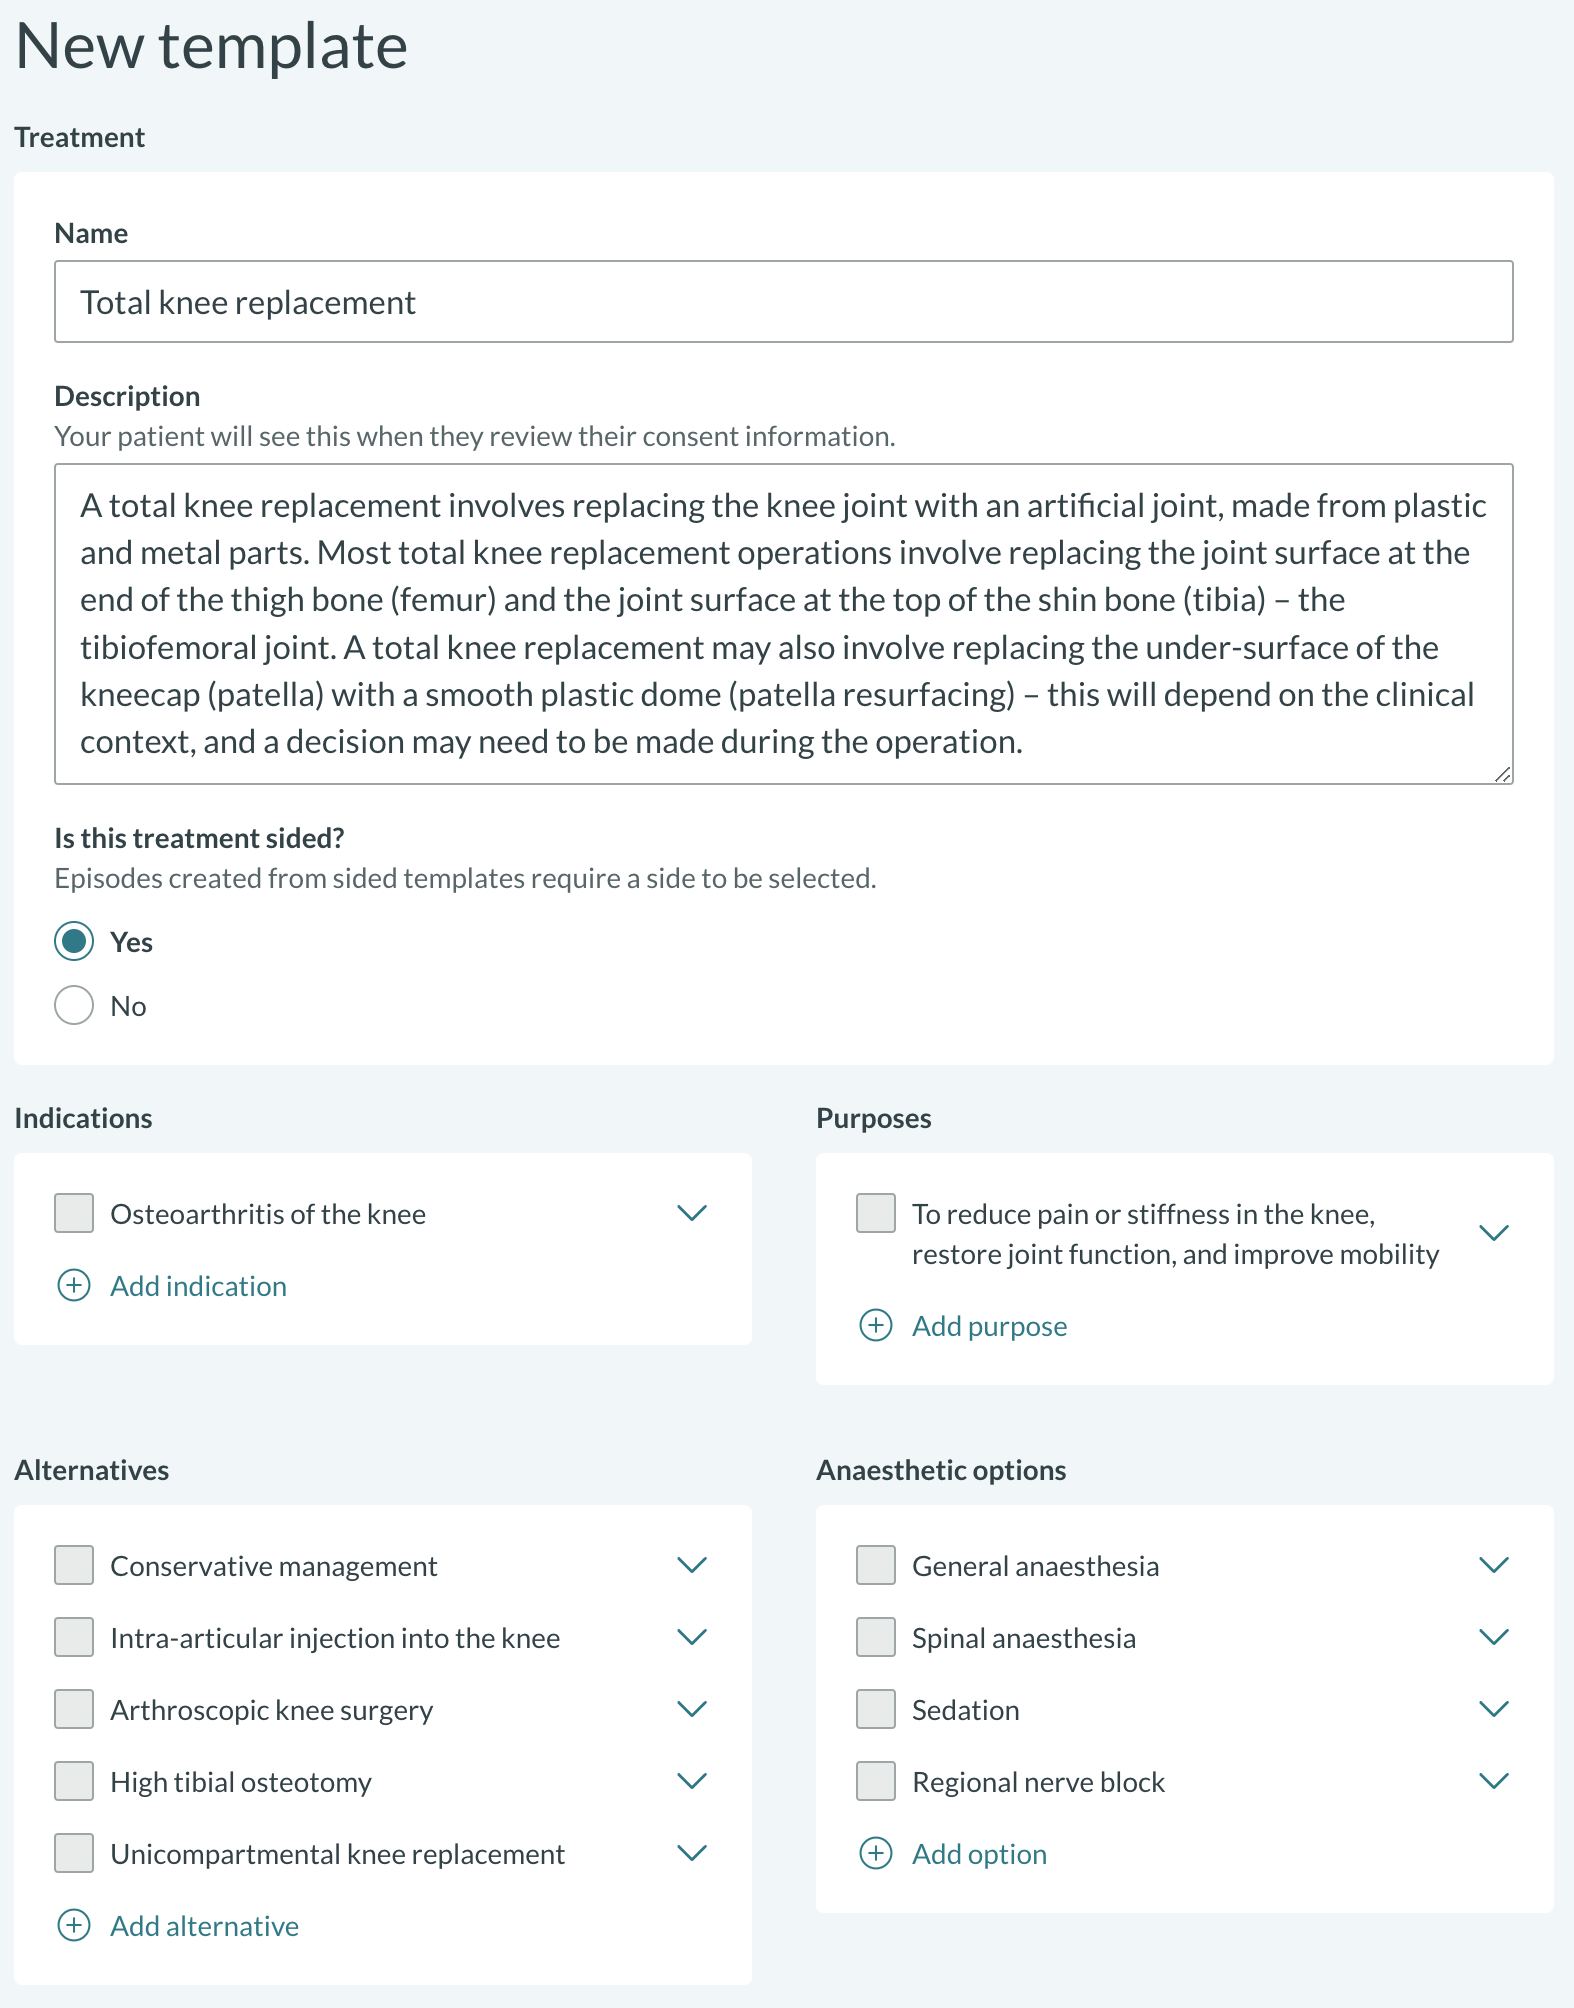1574x2008 pixels.
Task: Click the Add alternative plus icon
Action: 73,1926
